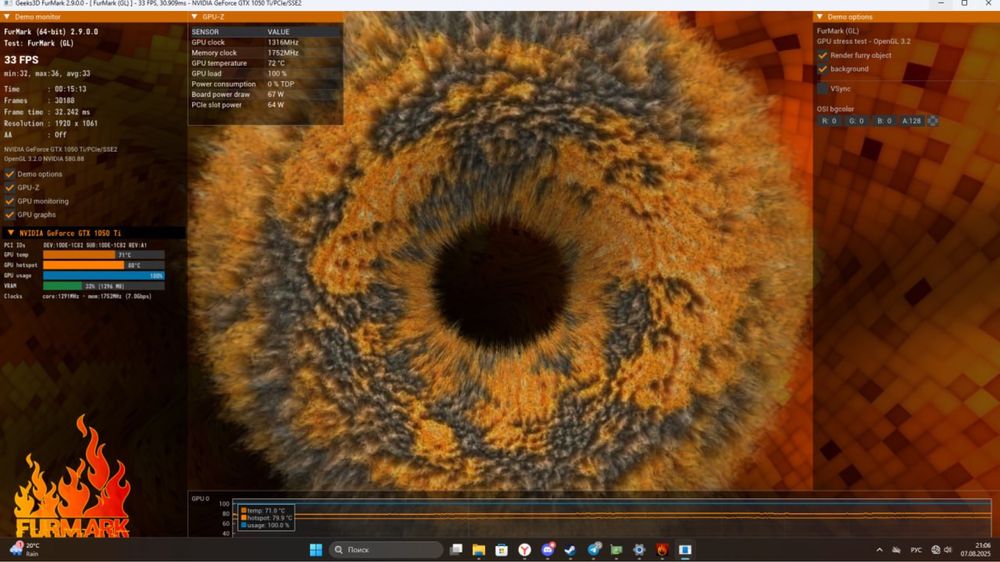Collapse the Demo monitor panel
The image size is (1000, 562).
click(8, 17)
